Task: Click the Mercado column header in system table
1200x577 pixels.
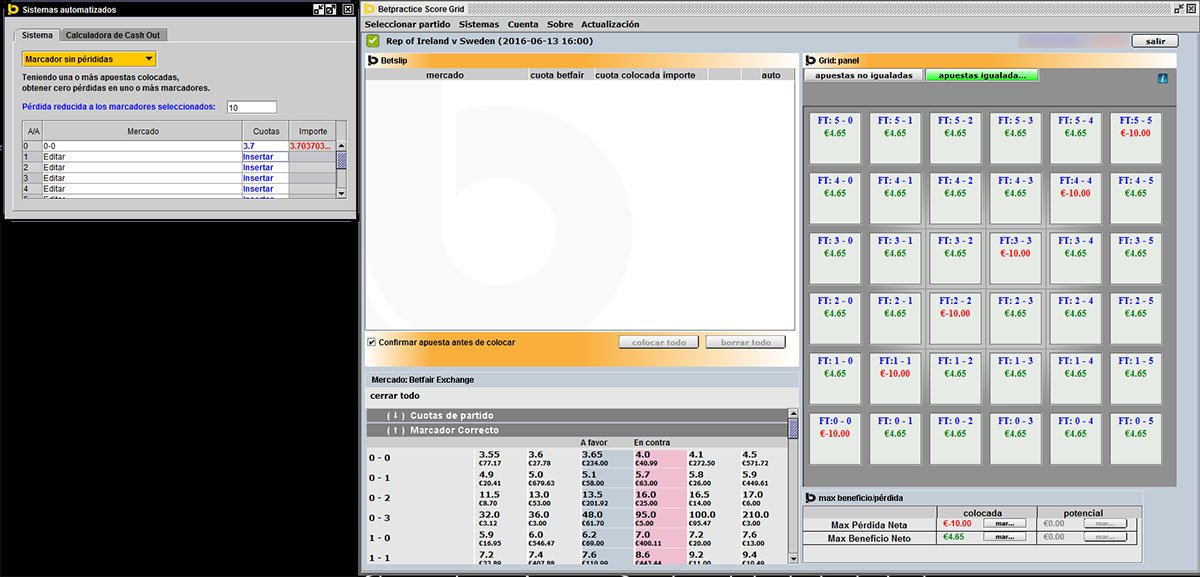Action: pos(141,131)
